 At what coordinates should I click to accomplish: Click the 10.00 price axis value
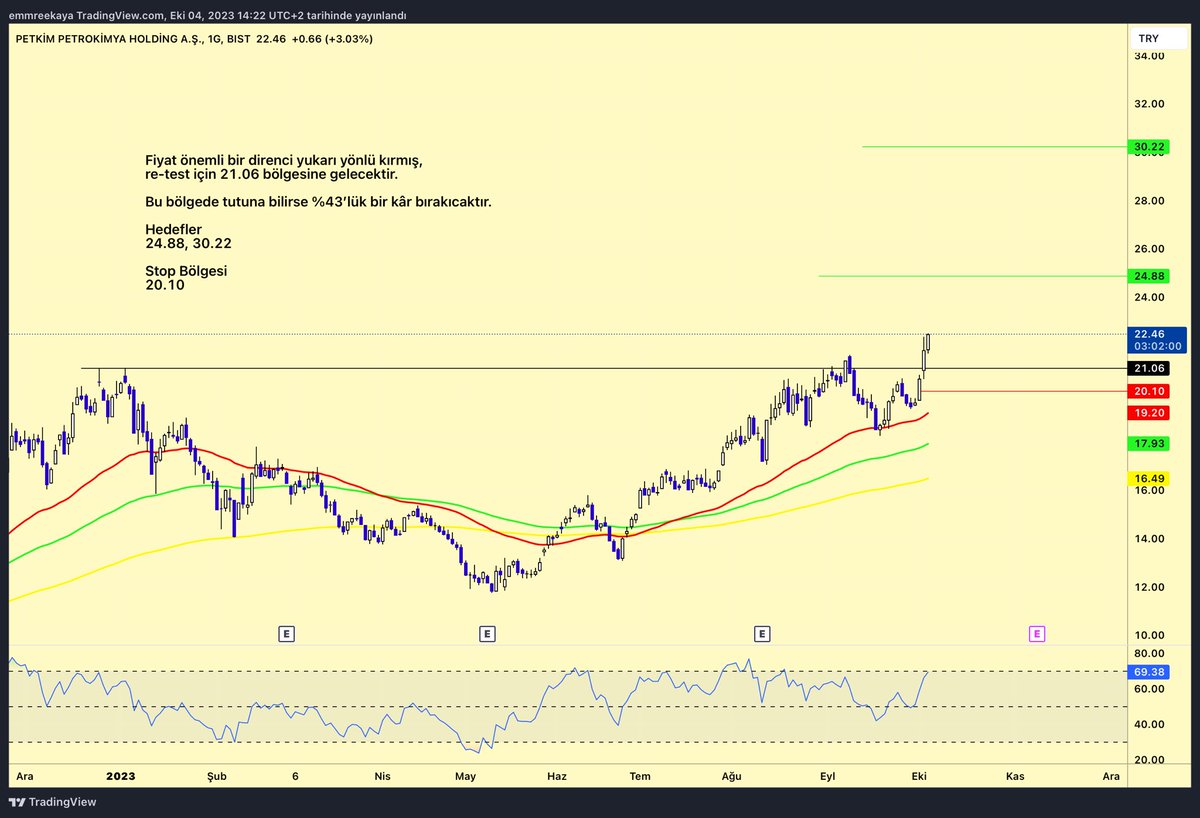(x=1149, y=635)
